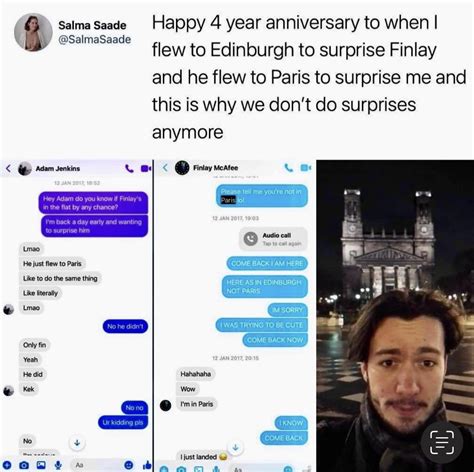Image resolution: width=474 pixels, height=472 pixels.
Task: Tap the text scan icon on photo
Action: pos(442,442)
